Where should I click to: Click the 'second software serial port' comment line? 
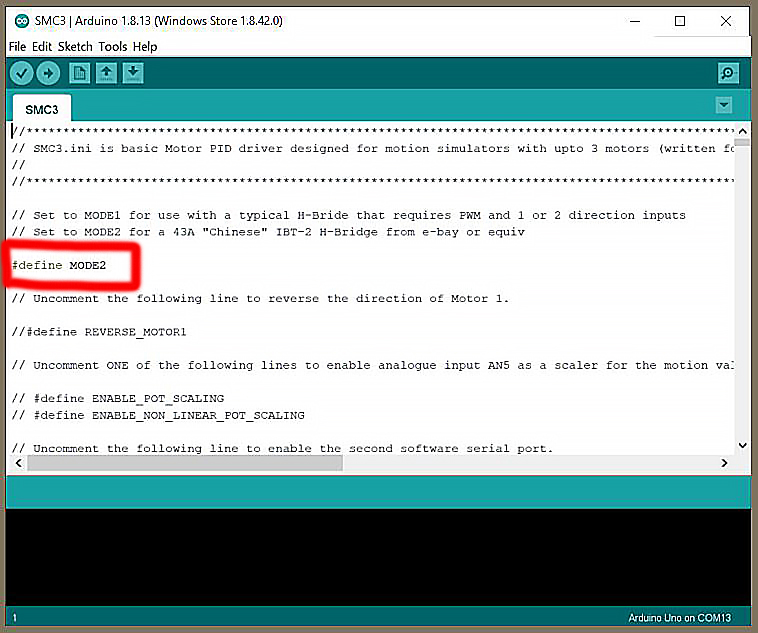click(282, 449)
